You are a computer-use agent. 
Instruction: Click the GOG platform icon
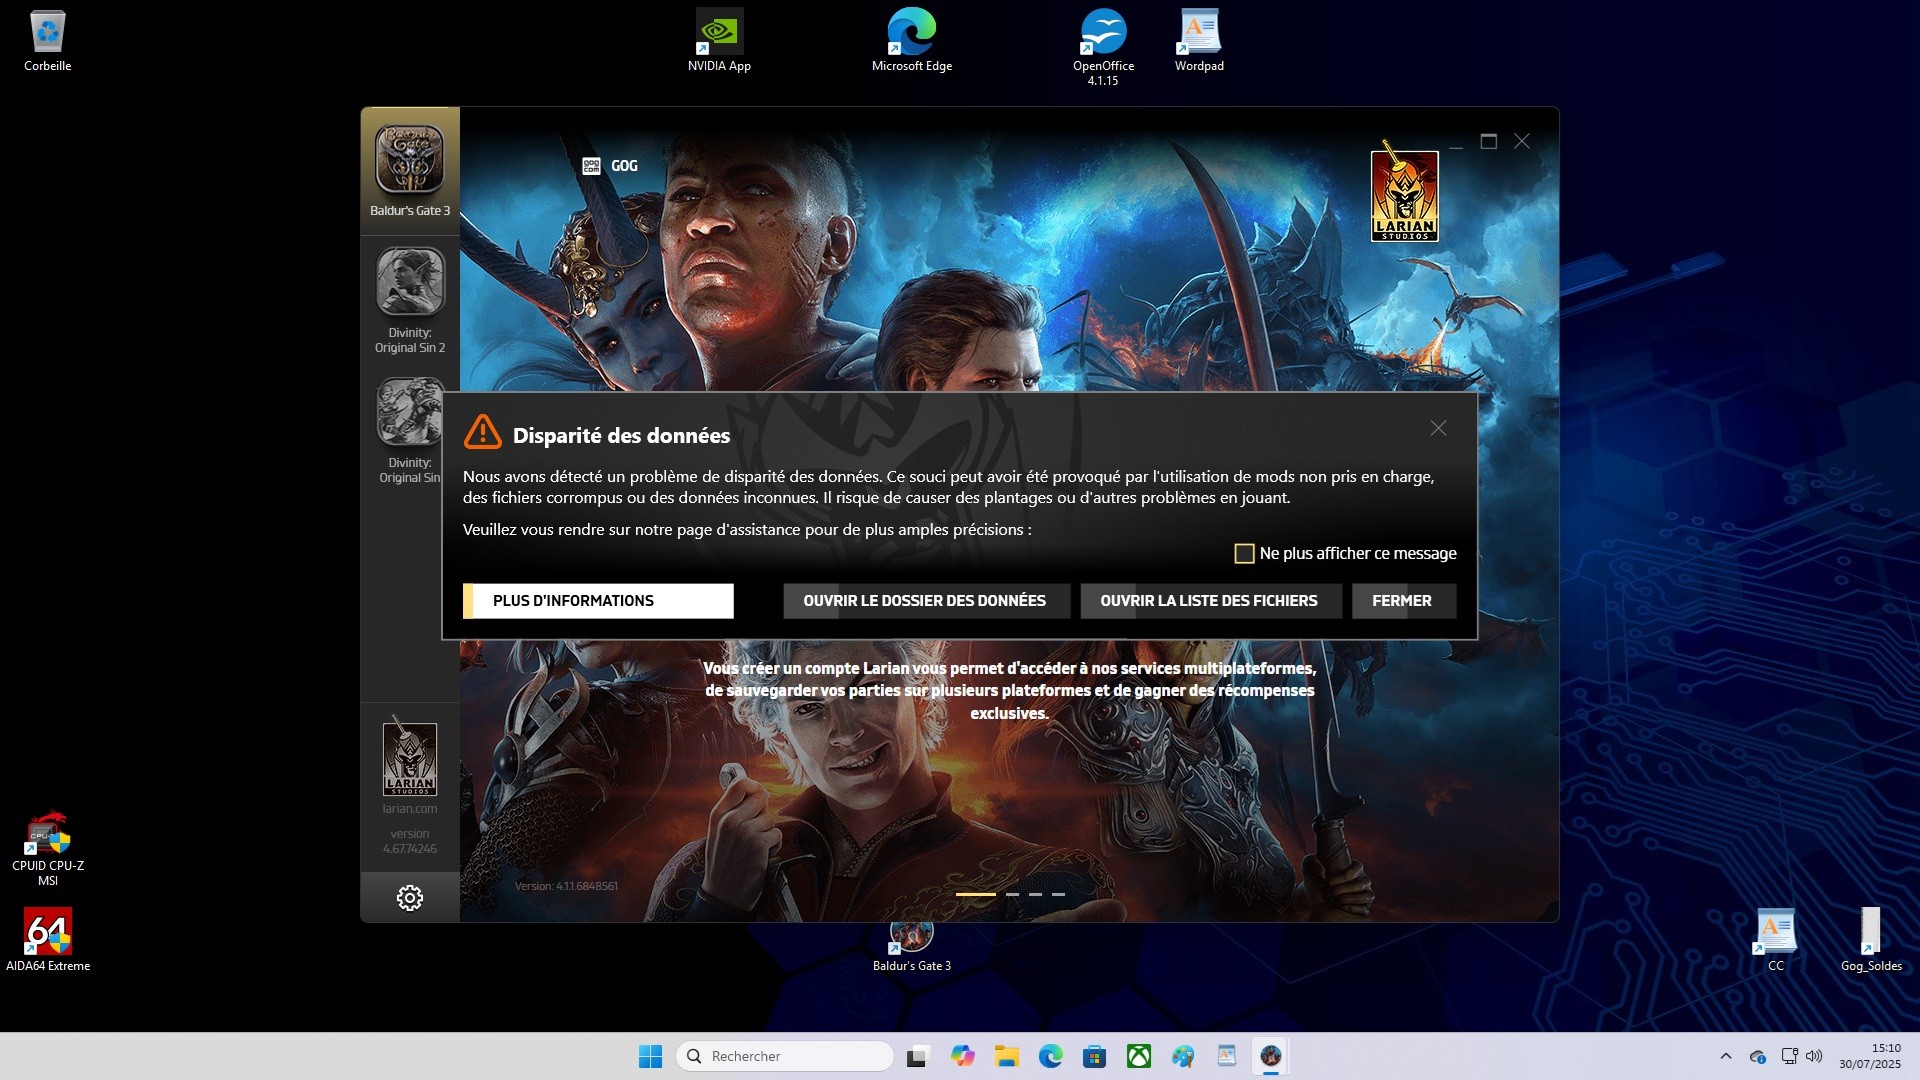pyautogui.click(x=592, y=166)
